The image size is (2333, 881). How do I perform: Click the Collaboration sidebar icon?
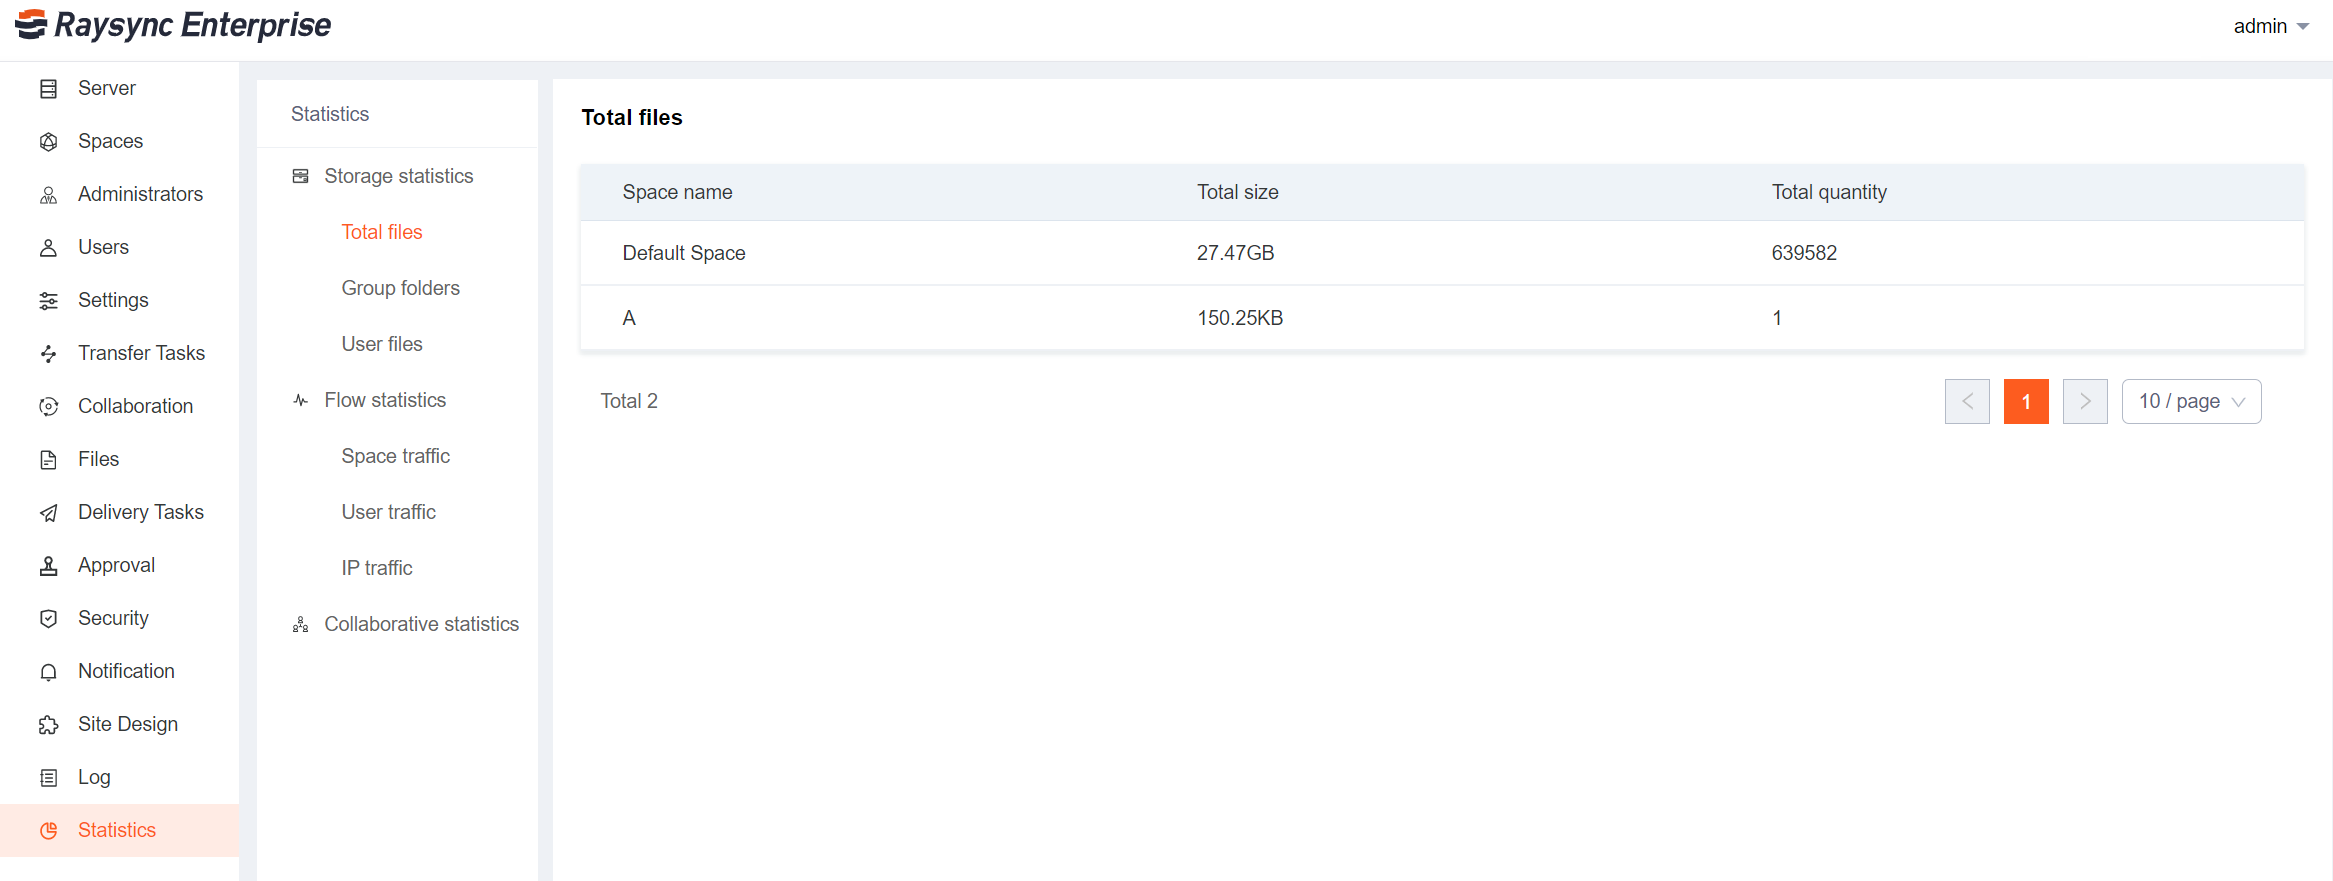(48, 407)
